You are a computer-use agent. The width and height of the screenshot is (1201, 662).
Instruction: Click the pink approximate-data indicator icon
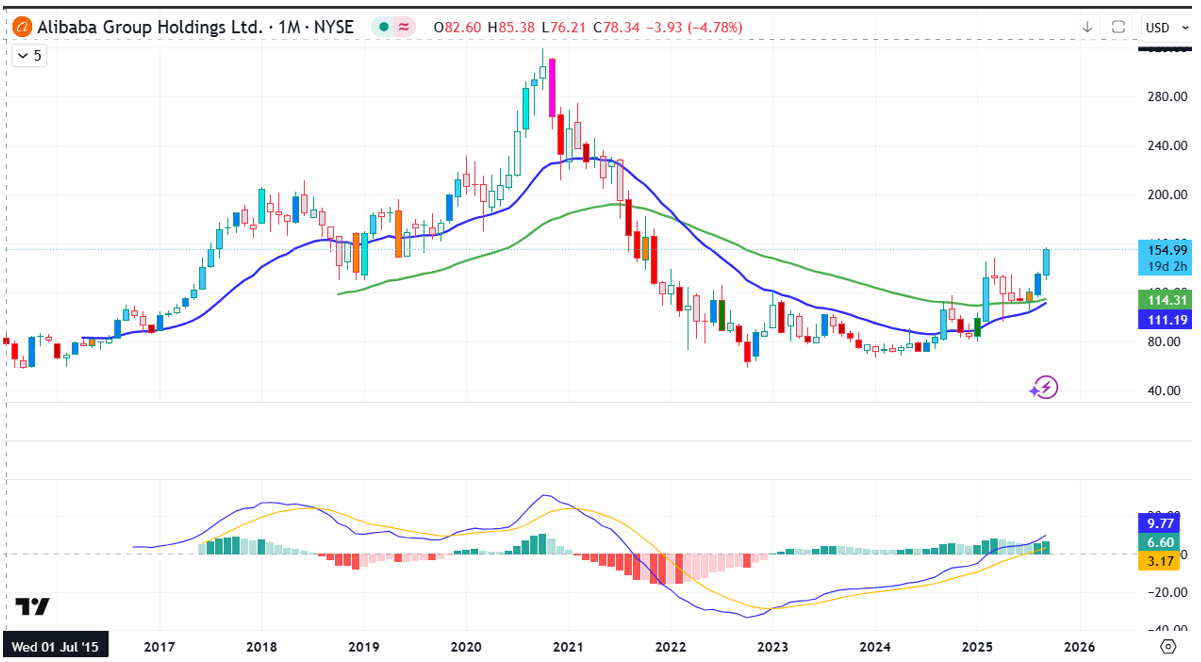(x=404, y=28)
